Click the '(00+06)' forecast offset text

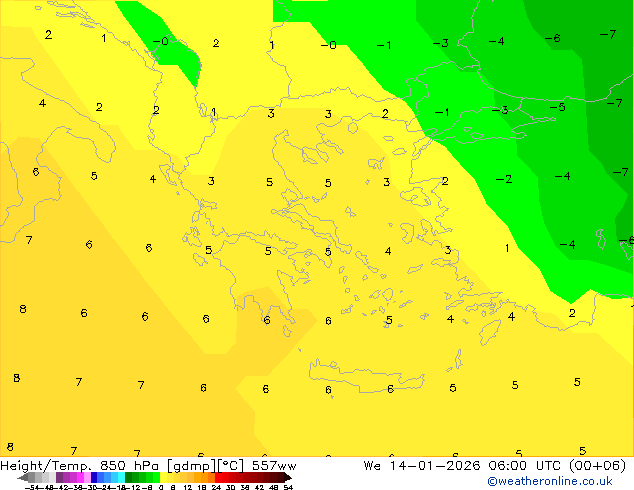click(598, 466)
